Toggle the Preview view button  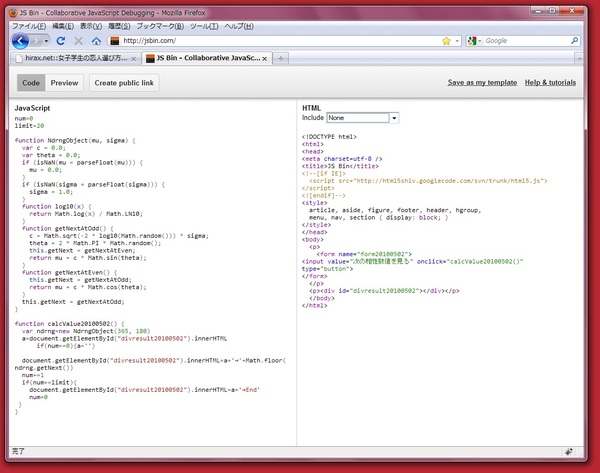(x=65, y=83)
